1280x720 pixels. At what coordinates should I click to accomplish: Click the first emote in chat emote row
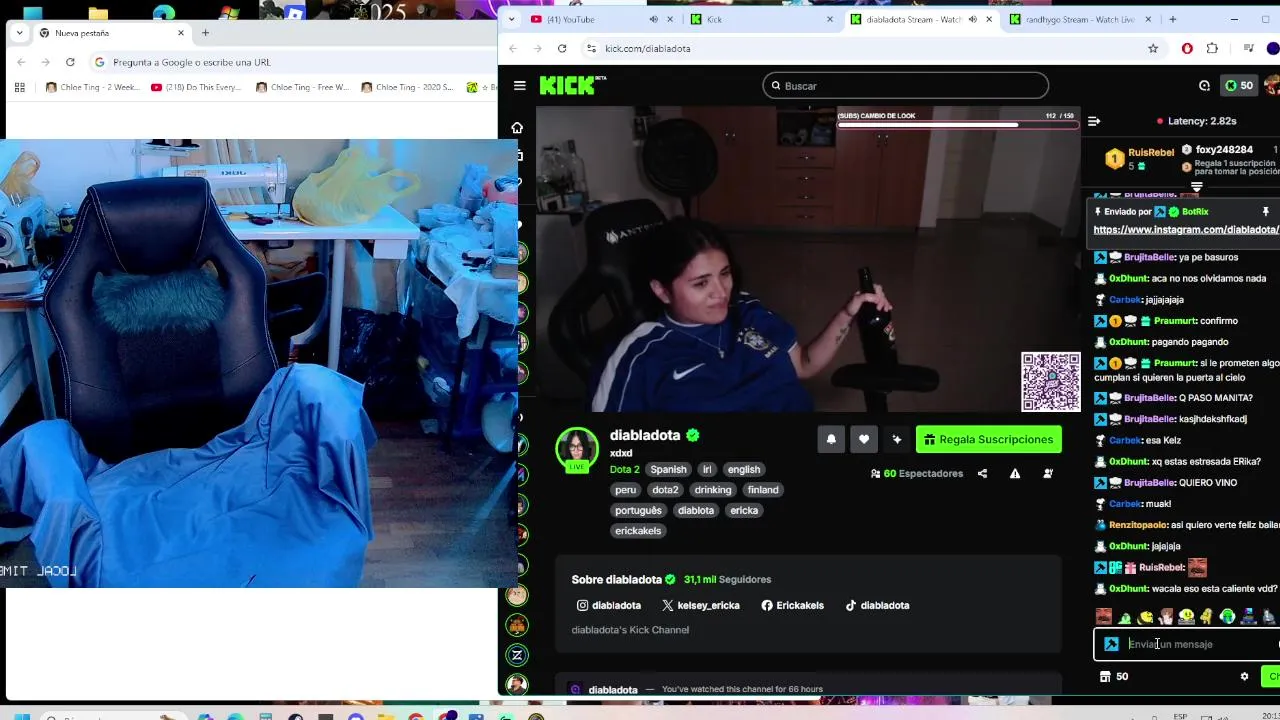tap(1104, 617)
